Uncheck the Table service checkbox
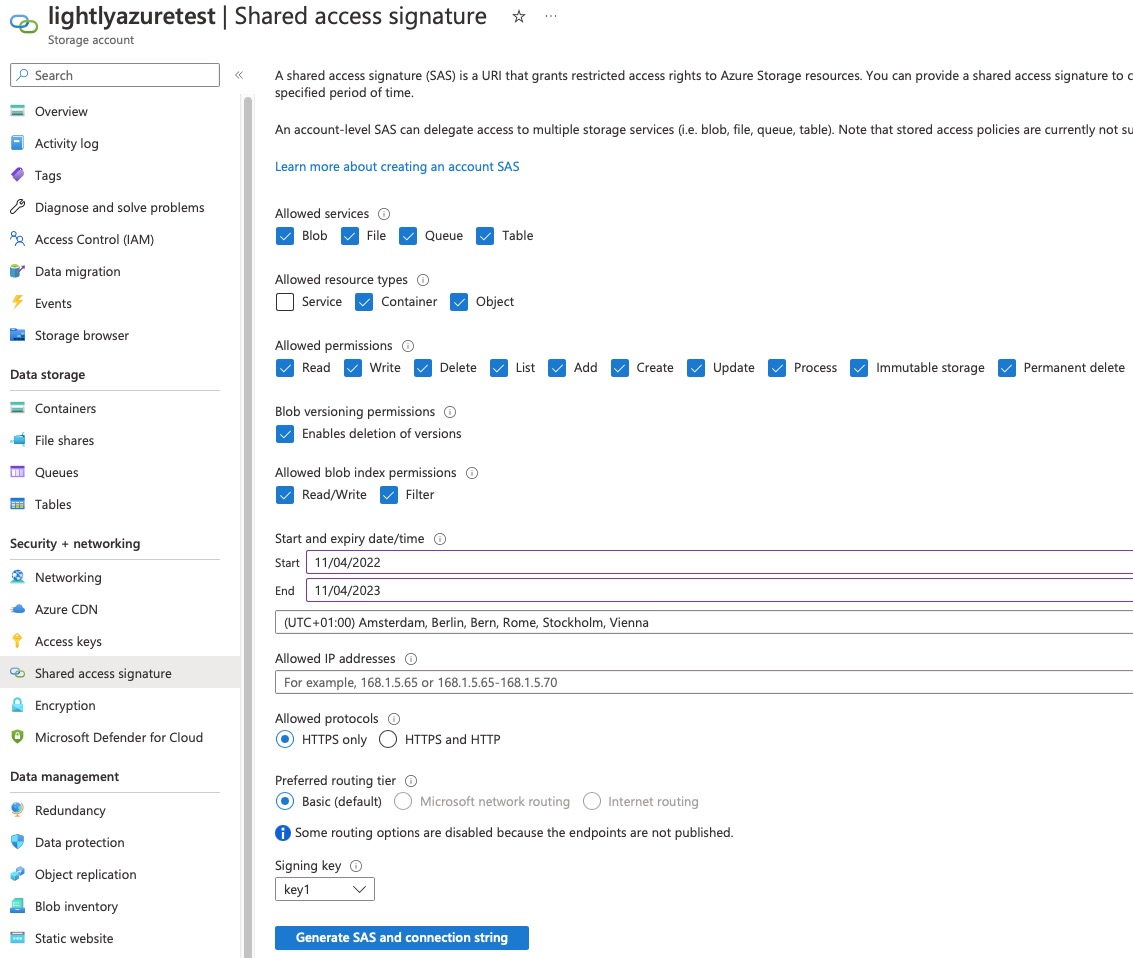1133x958 pixels. [486, 236]
